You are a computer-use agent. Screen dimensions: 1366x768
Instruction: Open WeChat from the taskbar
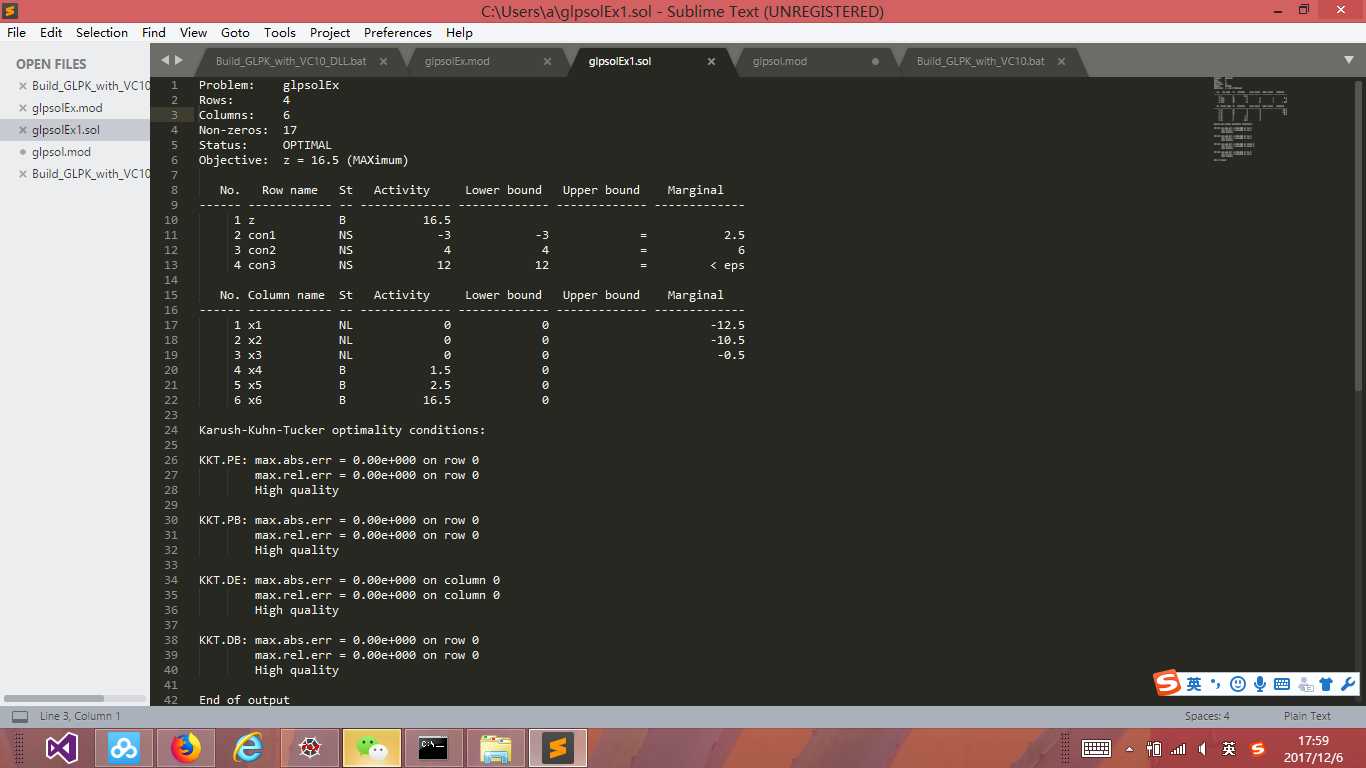(372, 748)
